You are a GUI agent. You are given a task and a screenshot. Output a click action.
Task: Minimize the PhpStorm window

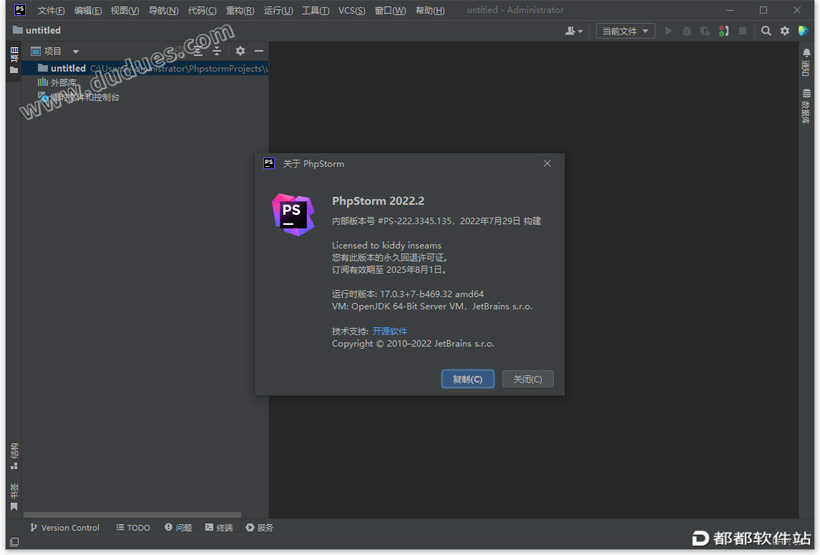pos(730,10)
